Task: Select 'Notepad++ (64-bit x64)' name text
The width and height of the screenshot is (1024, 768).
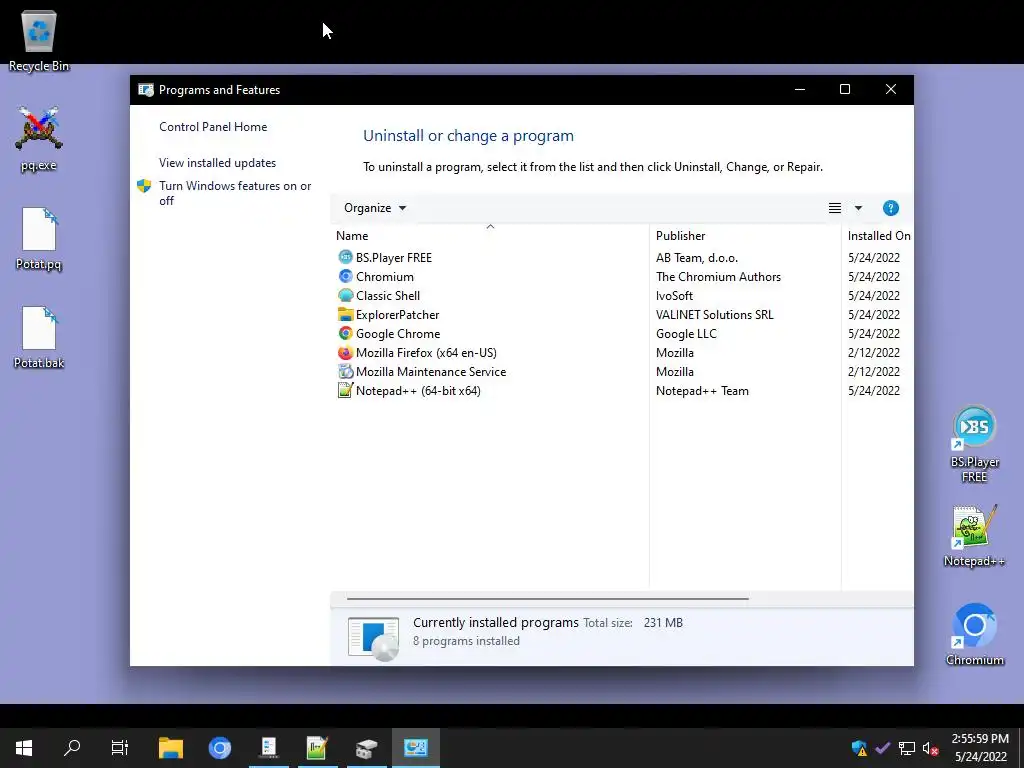Action: point(418,391)
